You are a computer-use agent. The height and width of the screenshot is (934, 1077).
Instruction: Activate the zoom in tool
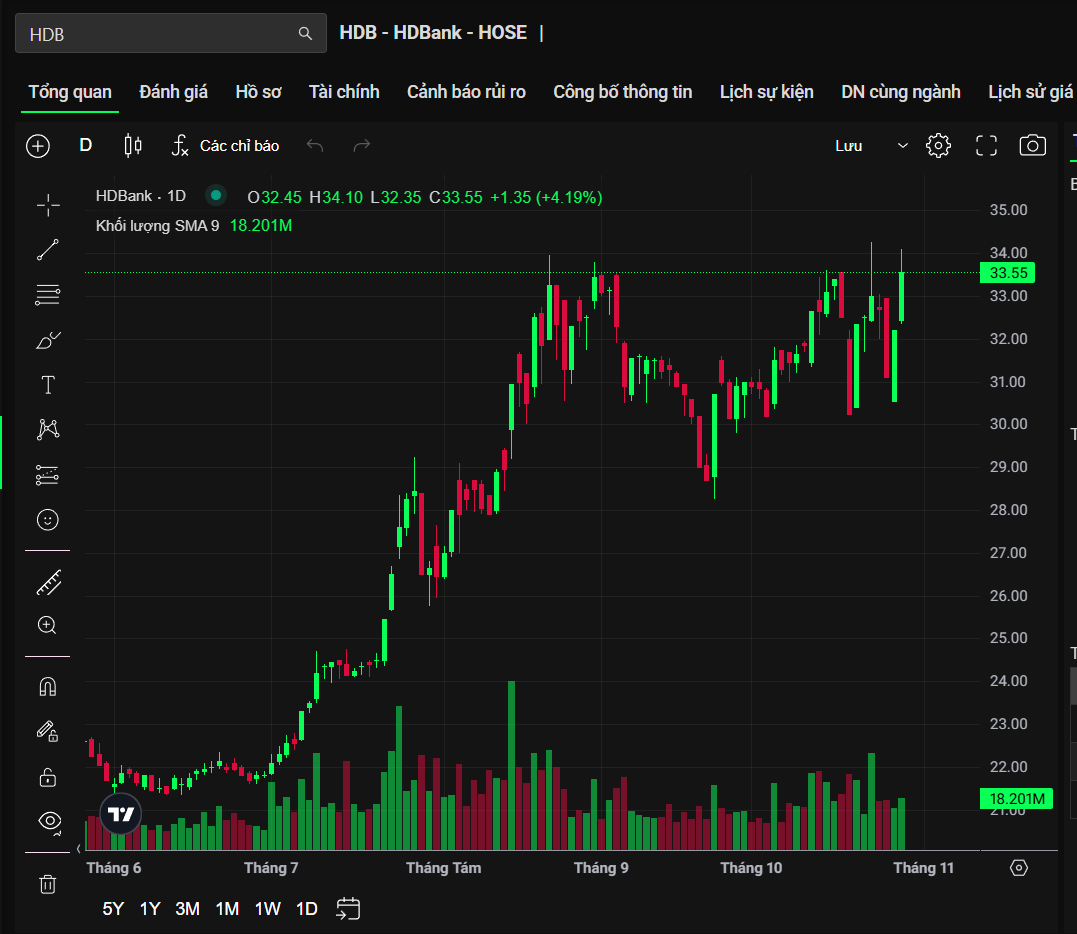point(47,626)
